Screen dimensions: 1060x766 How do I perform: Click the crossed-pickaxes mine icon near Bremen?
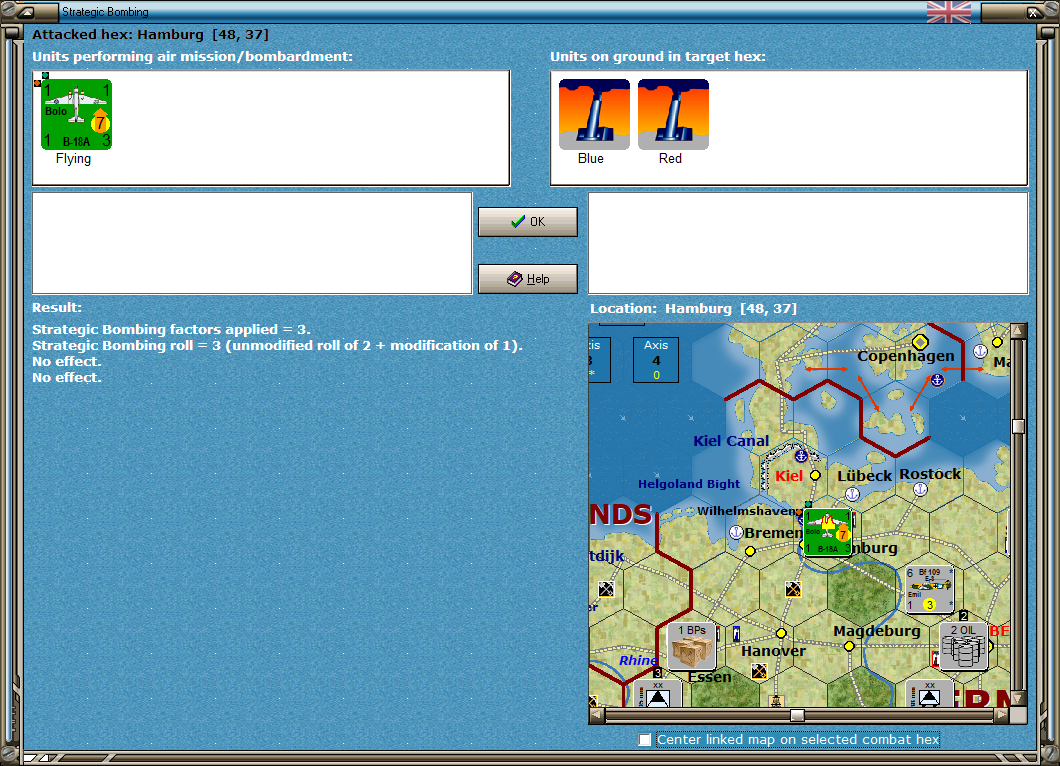point(791,589)
